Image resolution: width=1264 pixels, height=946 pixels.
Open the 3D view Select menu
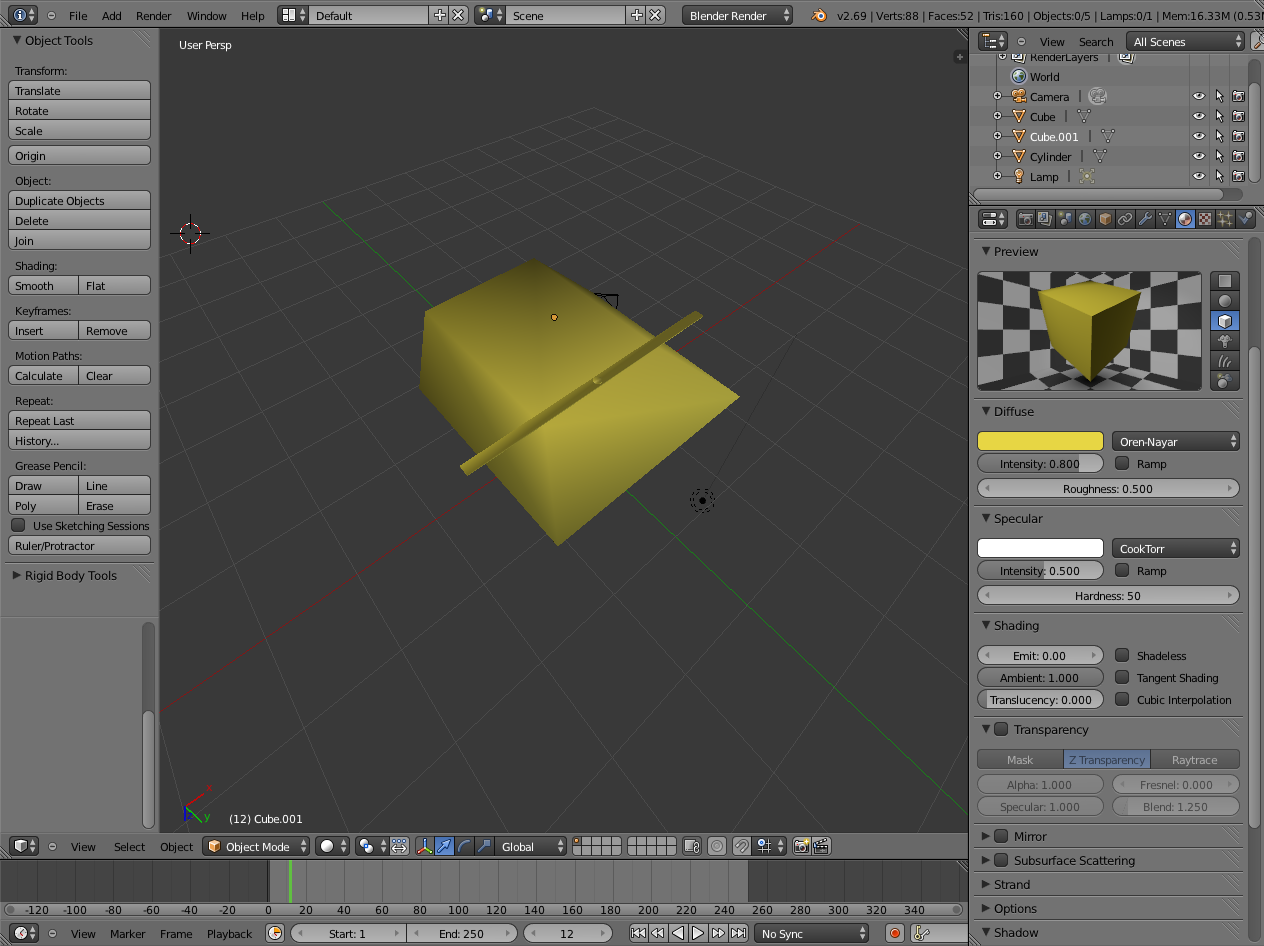pos(129,847)
